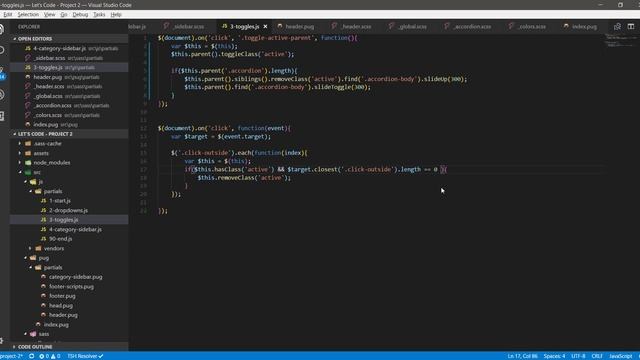The image size is (640, 360).
Task: Open the Tasks menu
Action: pyautogui.click(x=99, y=14)
